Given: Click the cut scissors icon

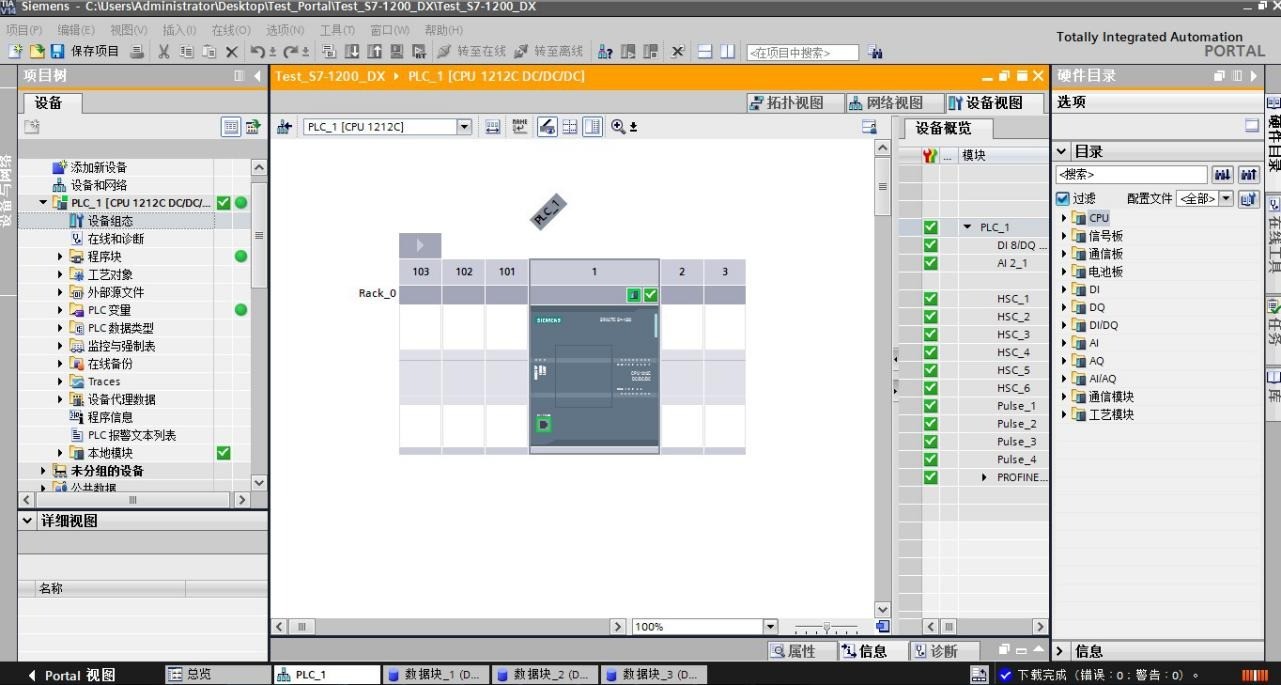Looking at the screenshot, I should coord(163,51).
